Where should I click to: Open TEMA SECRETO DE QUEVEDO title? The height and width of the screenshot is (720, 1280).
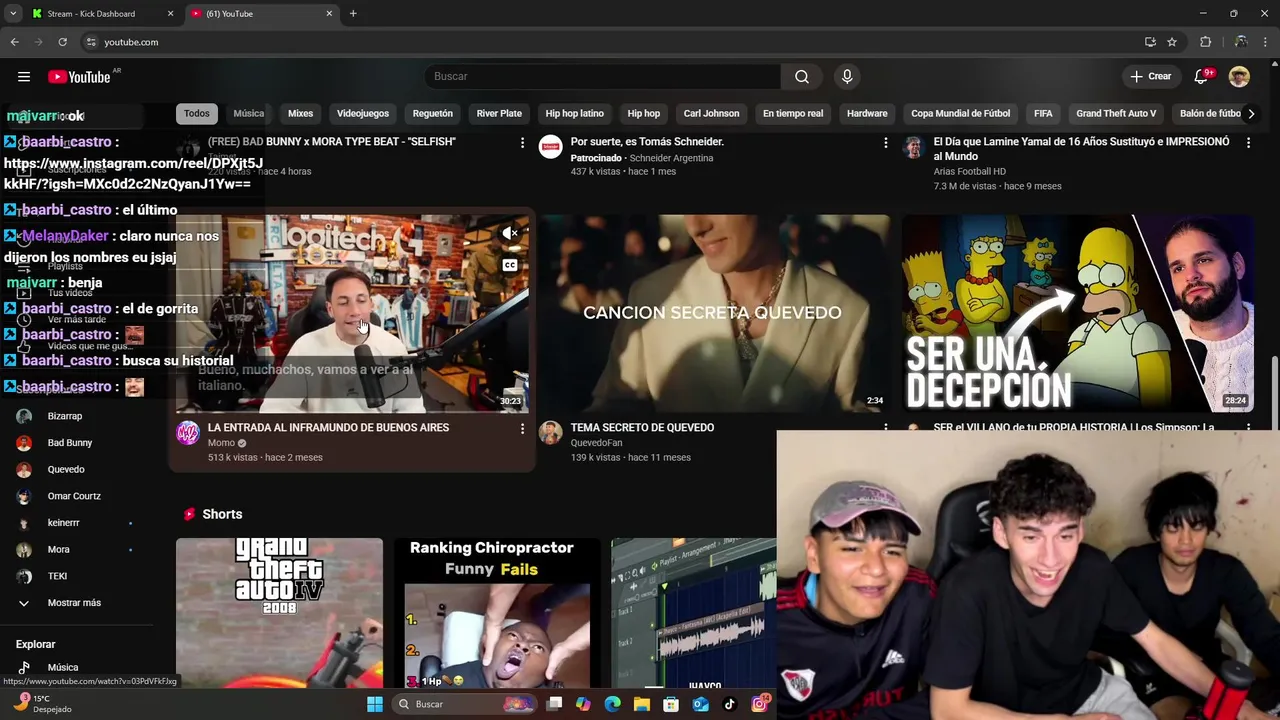click(x=642, y=428)
